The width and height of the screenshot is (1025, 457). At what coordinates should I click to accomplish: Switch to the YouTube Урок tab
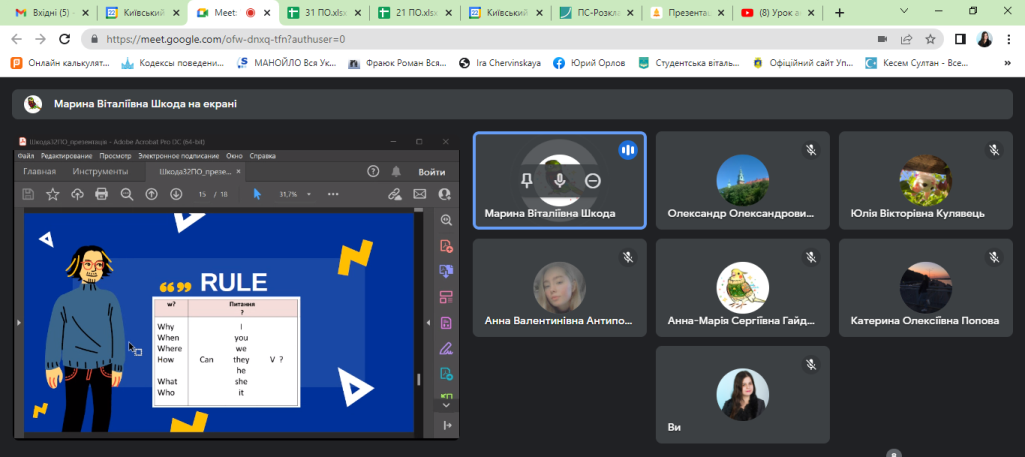tap(777, 13)
